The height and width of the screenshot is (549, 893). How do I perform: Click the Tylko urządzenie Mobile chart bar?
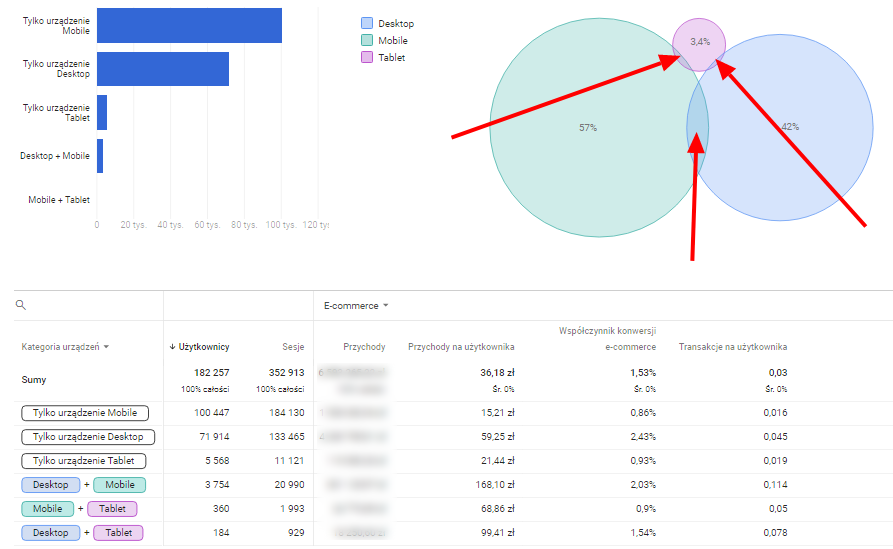189,26
